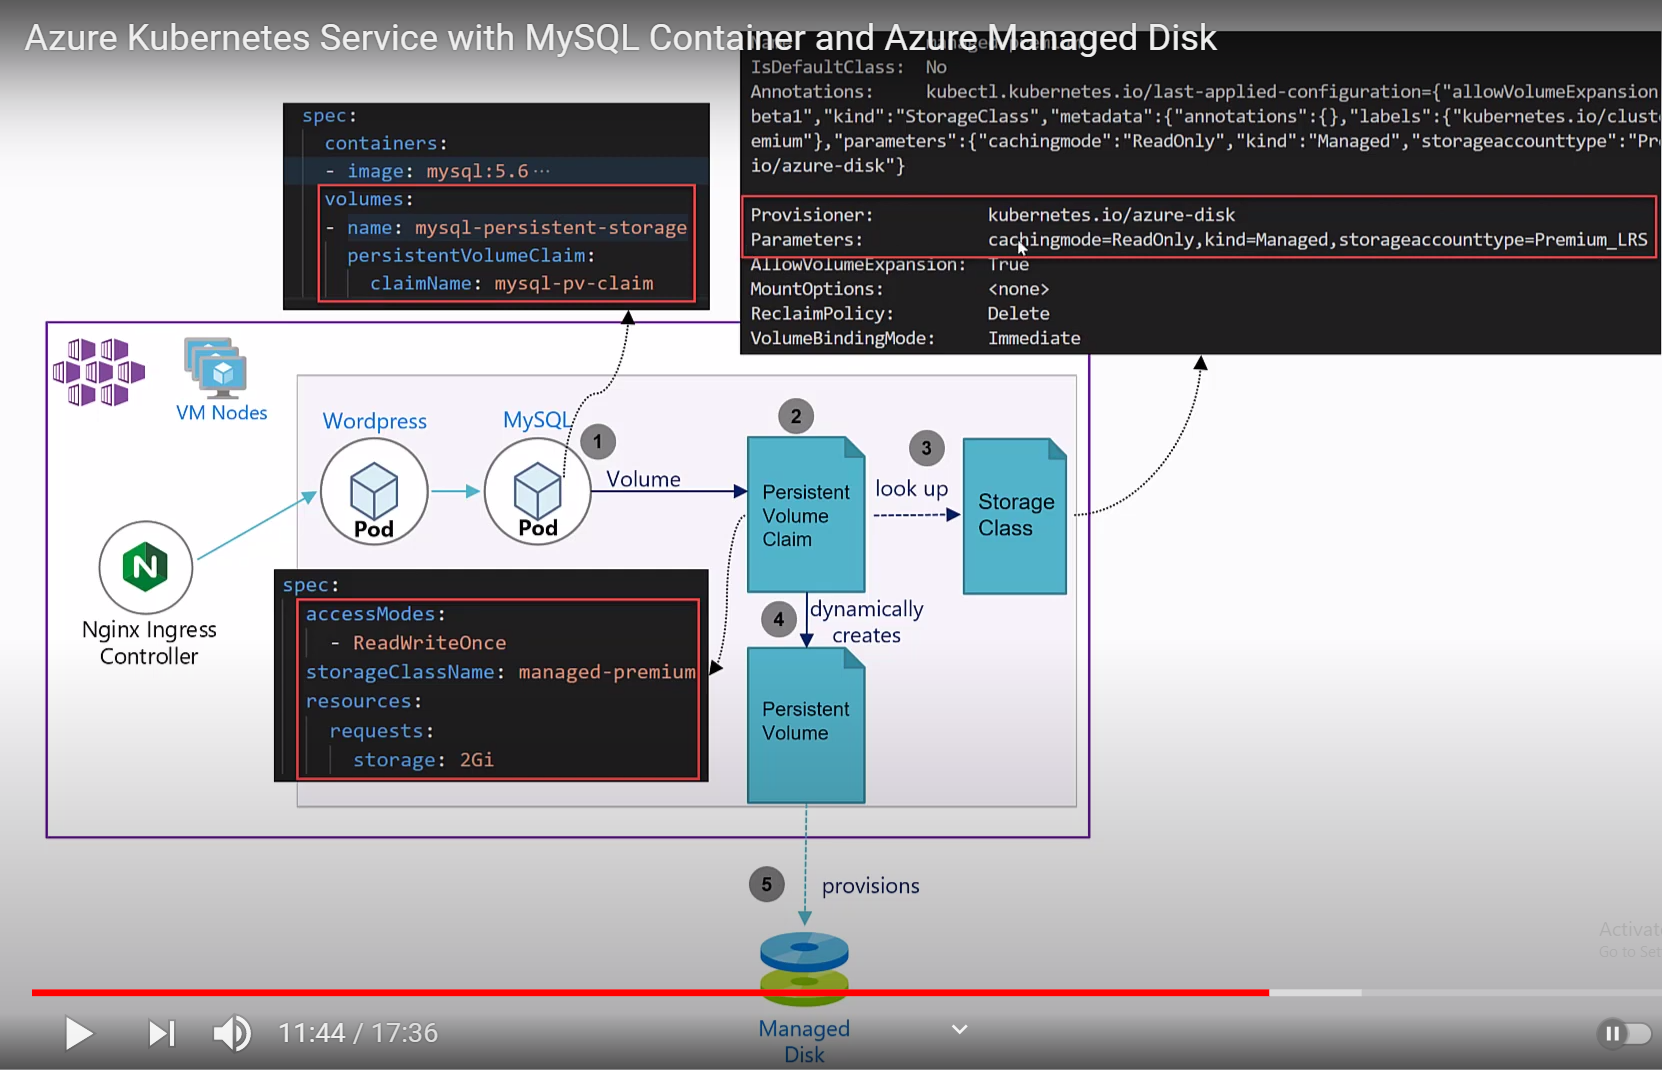Click 'name: mysql-persistent-storage' line
This screenshot has height=1070, width=1662.
(x=507, y=227)
